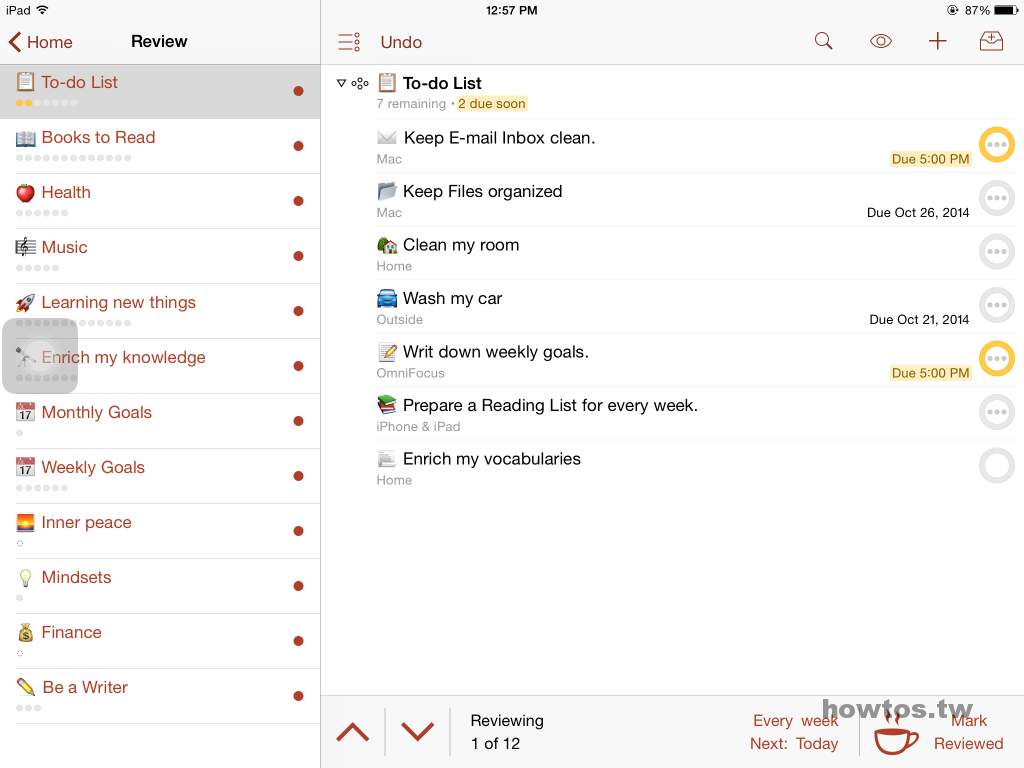Image resolution: width=1024 pixels, height=768 pixels.
Task: Select the Inner peace project
Action: point(160,531)
